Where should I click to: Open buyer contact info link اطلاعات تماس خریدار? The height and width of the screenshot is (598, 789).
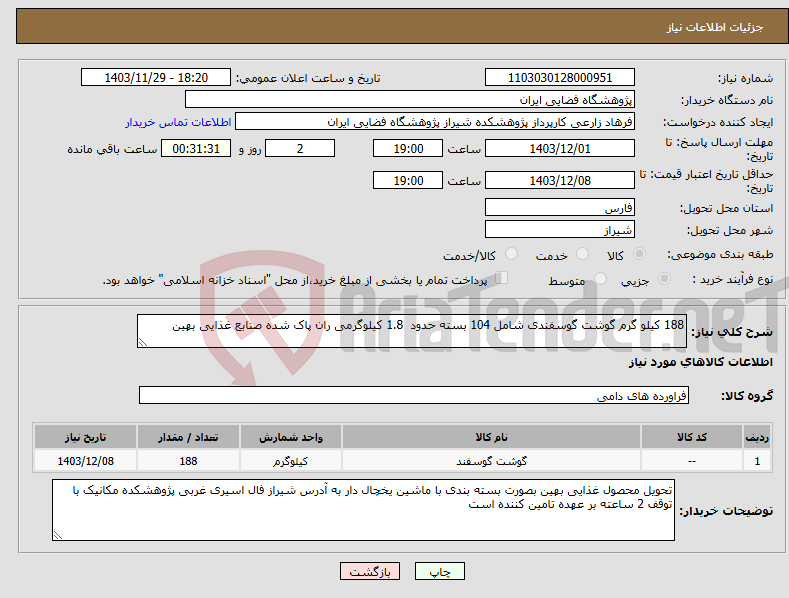(x=178, y=122)
